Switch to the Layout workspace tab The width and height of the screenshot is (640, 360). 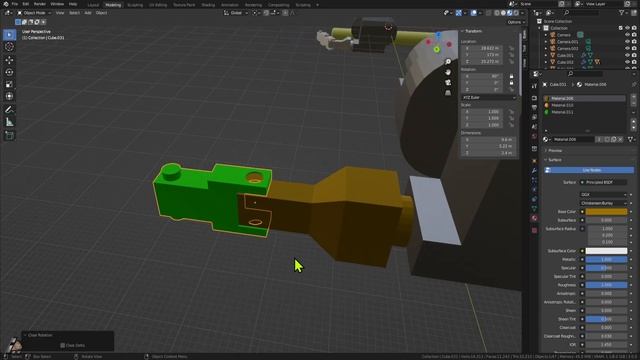93,5
